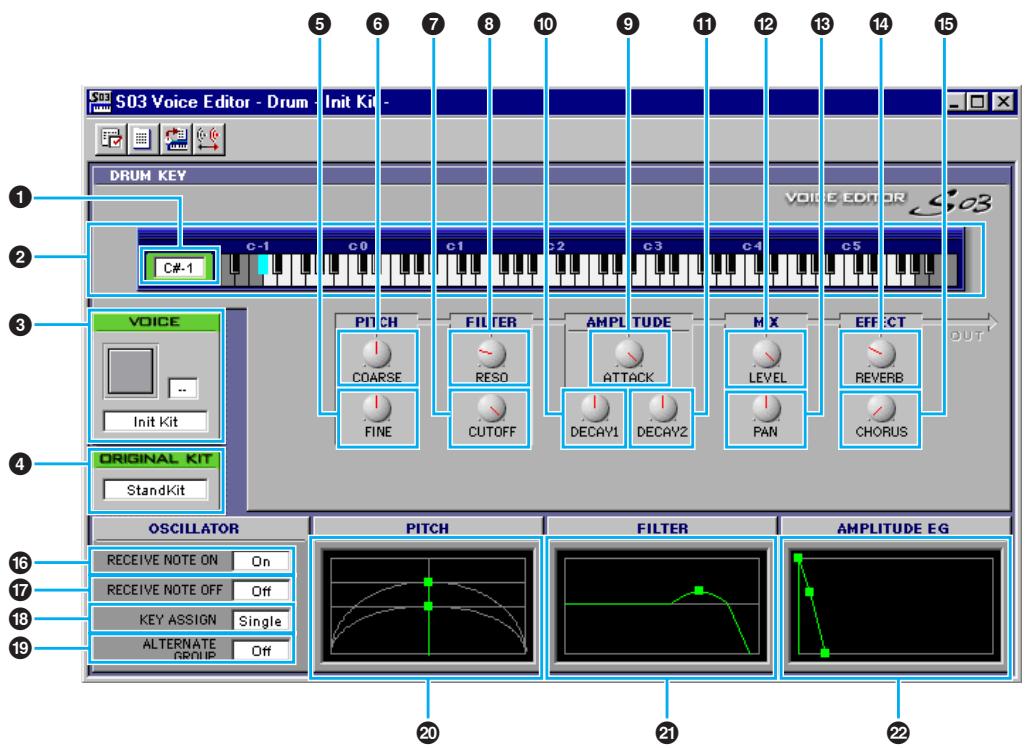Click the c5 octave label above keyboard
This screenshot has width=1025, height=748.
850,246
